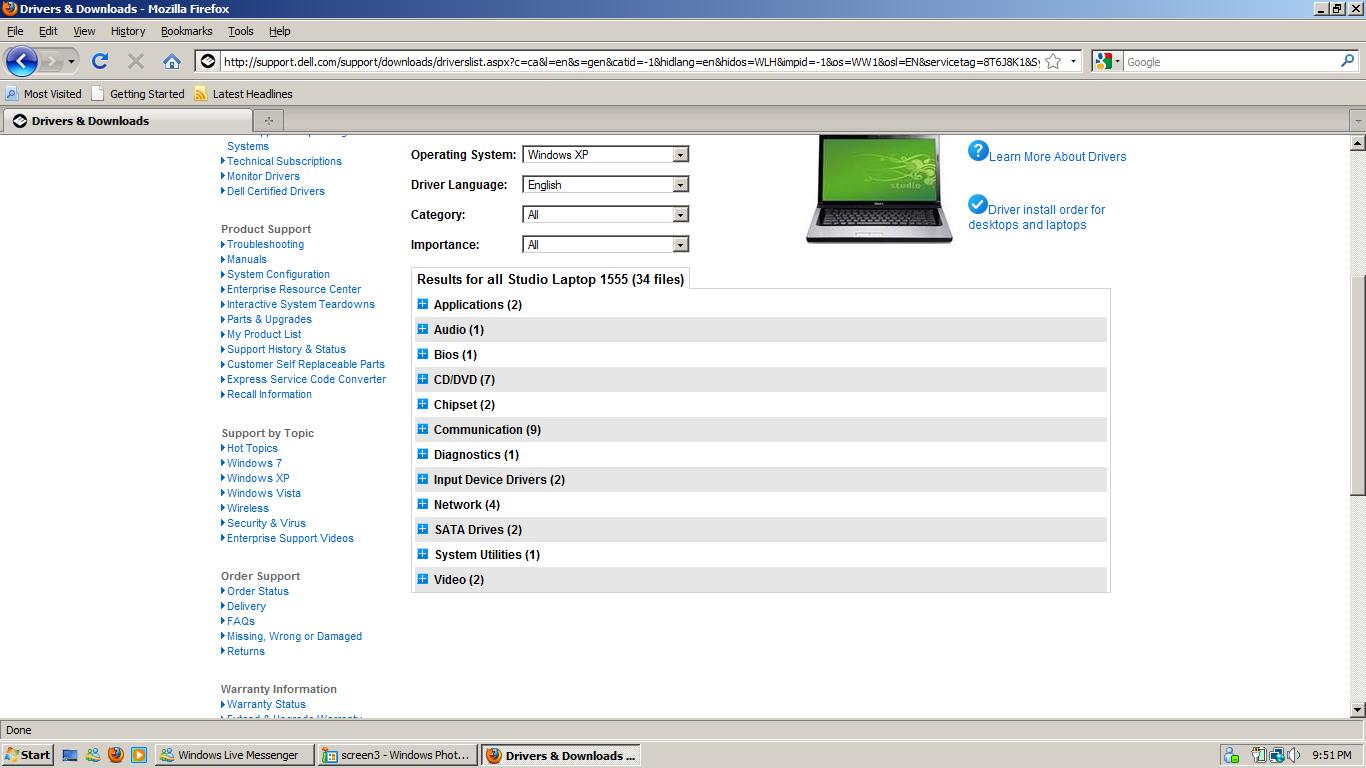This screenshot has width=1366, height=768.
Task: Open the Dell Certified Drivers link
Action: pyautogui.click(x=276, y=191)
